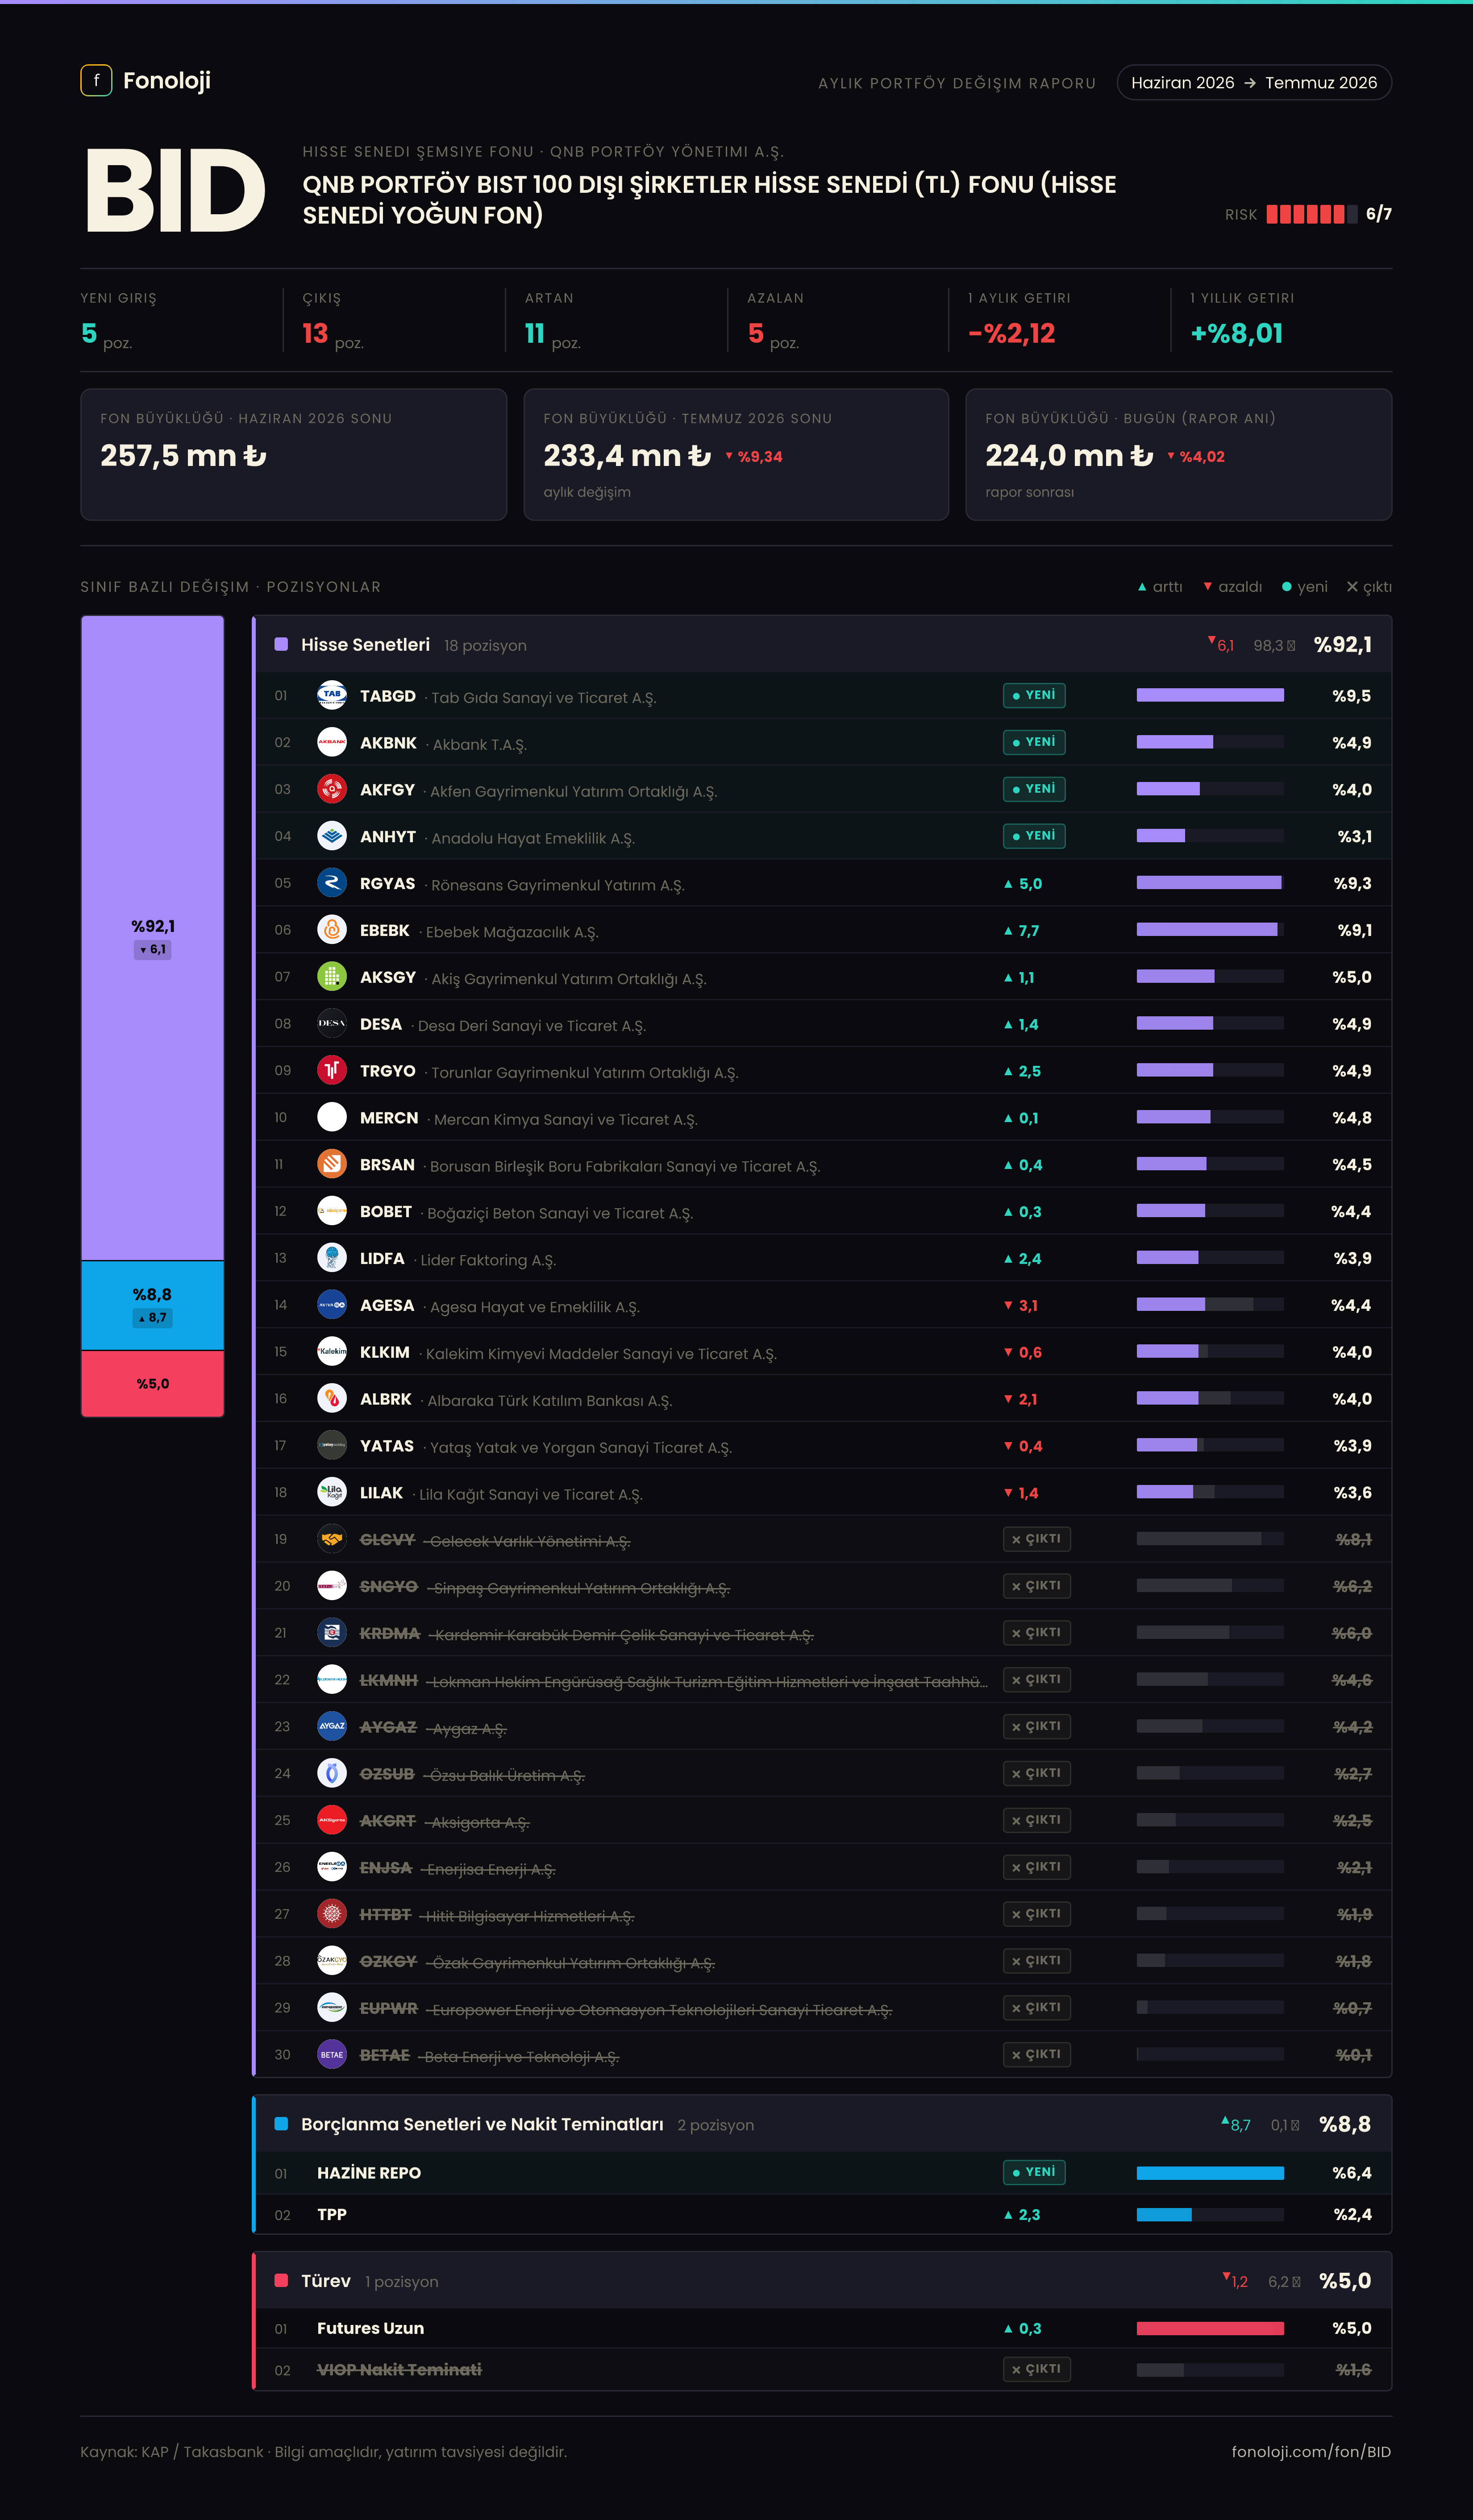Screen dimensions: 1473x2520
Task: Click the OZKGY row ticker
Action: click(388, 1961)
